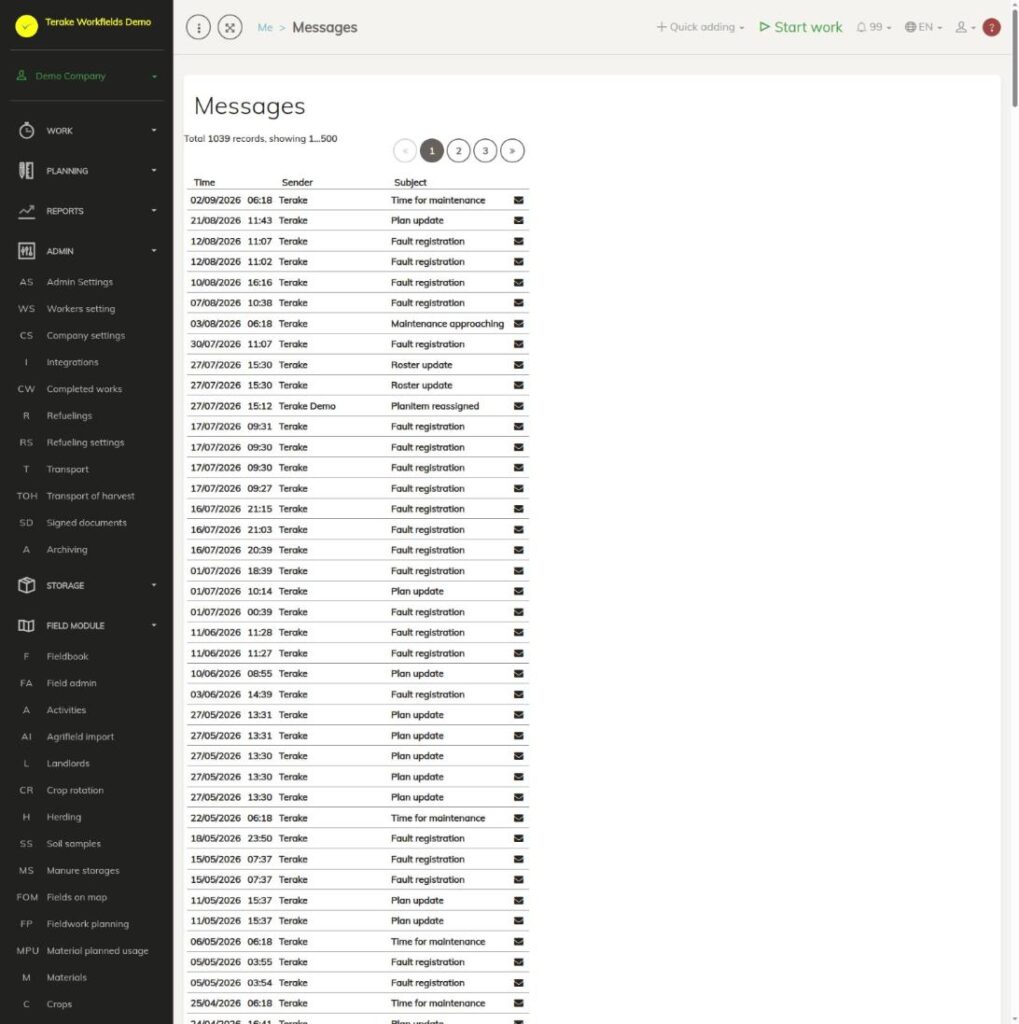
Task: Click previous page arrow button
Action: coord(405,151)
